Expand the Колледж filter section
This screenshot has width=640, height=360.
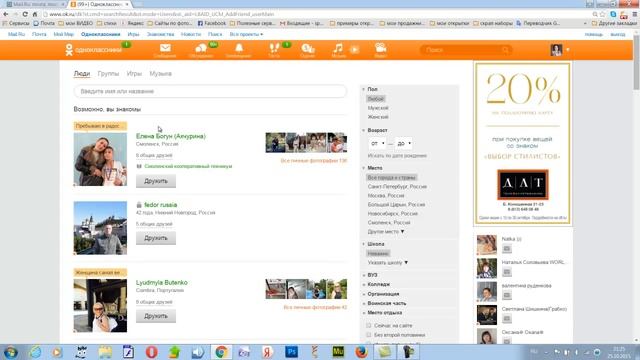coord(378,284)
